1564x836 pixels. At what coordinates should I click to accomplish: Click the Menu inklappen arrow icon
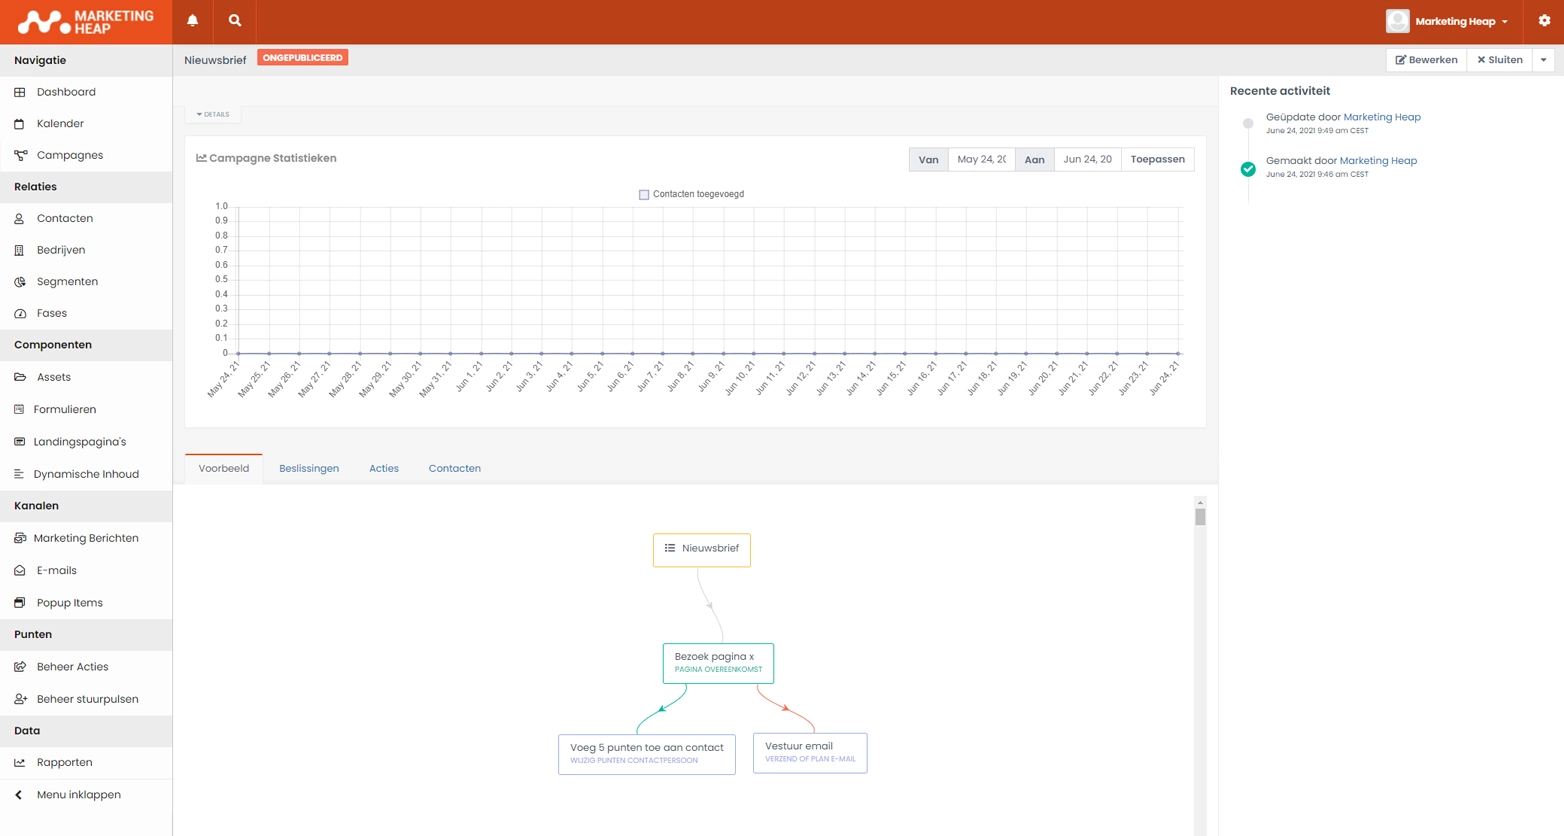19,795
